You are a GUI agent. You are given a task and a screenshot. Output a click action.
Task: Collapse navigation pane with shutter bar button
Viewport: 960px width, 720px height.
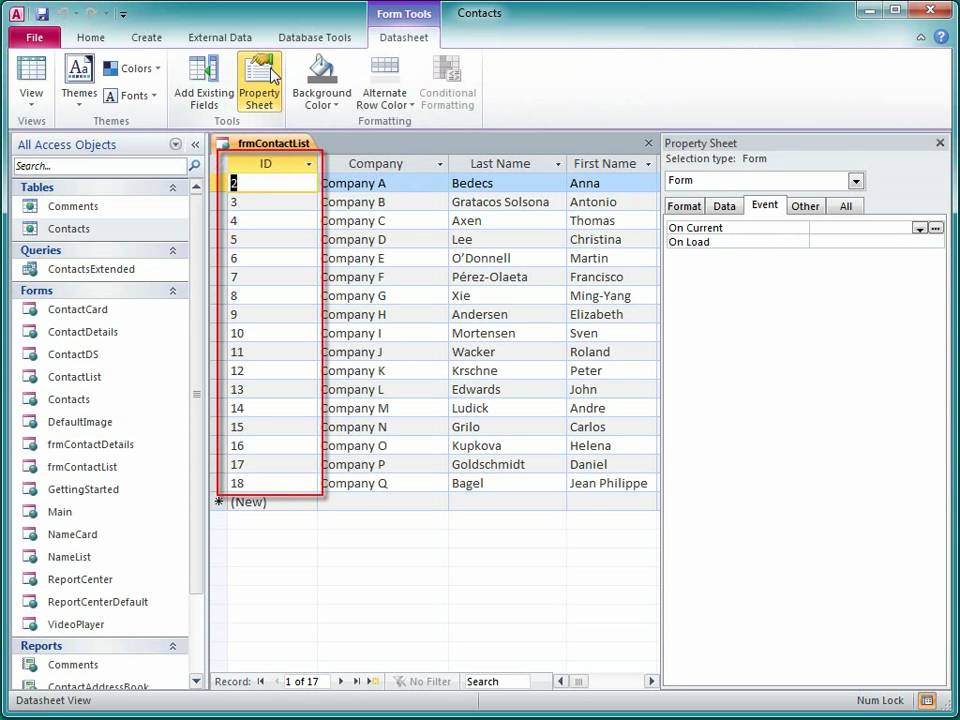click(195, 144)
